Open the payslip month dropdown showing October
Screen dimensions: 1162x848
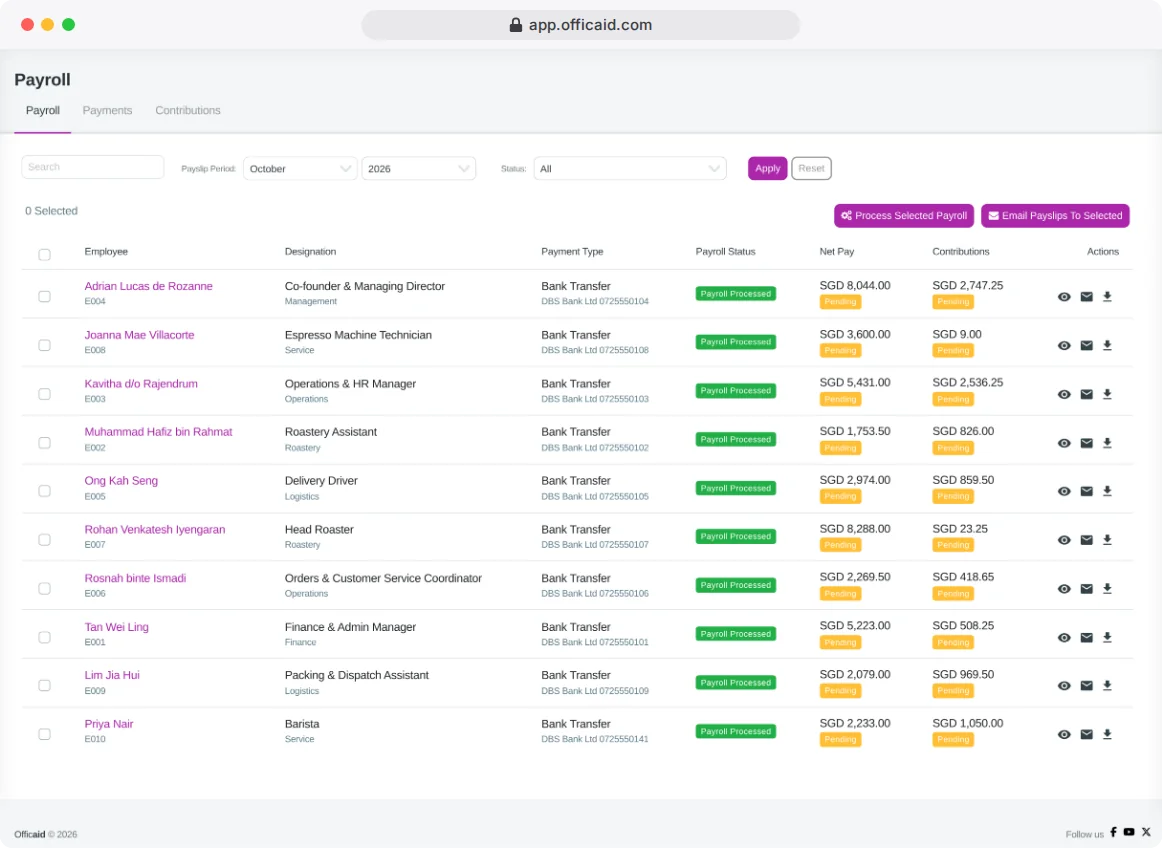click(x=300, y=169)
